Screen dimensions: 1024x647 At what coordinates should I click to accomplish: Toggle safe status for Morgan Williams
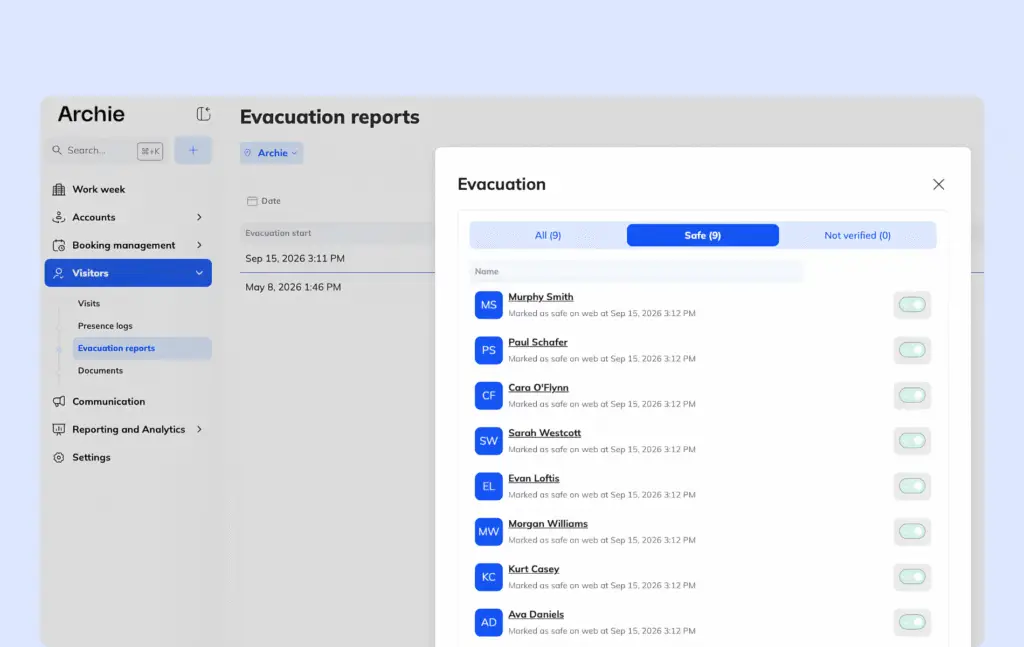tap(912, 531)
